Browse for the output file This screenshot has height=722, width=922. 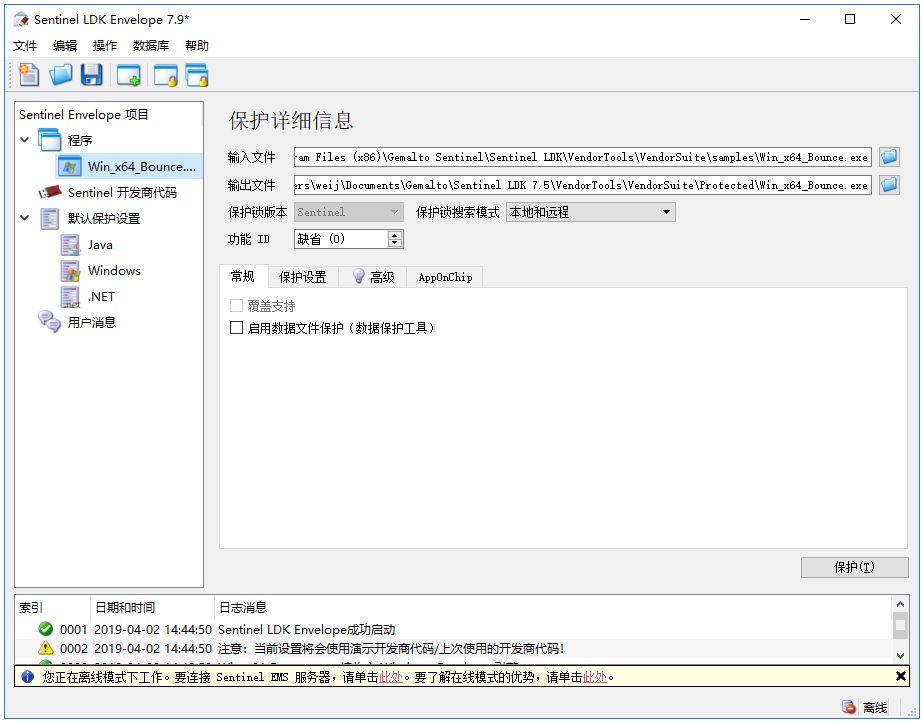point(888,185)
